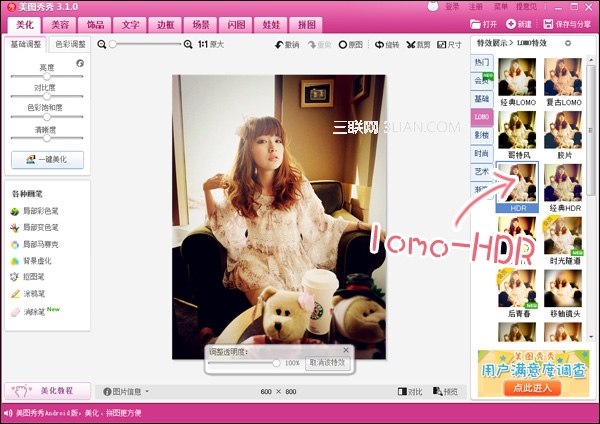Select the 局部马赛克 tool
The image size is (600, 424).
35,244
